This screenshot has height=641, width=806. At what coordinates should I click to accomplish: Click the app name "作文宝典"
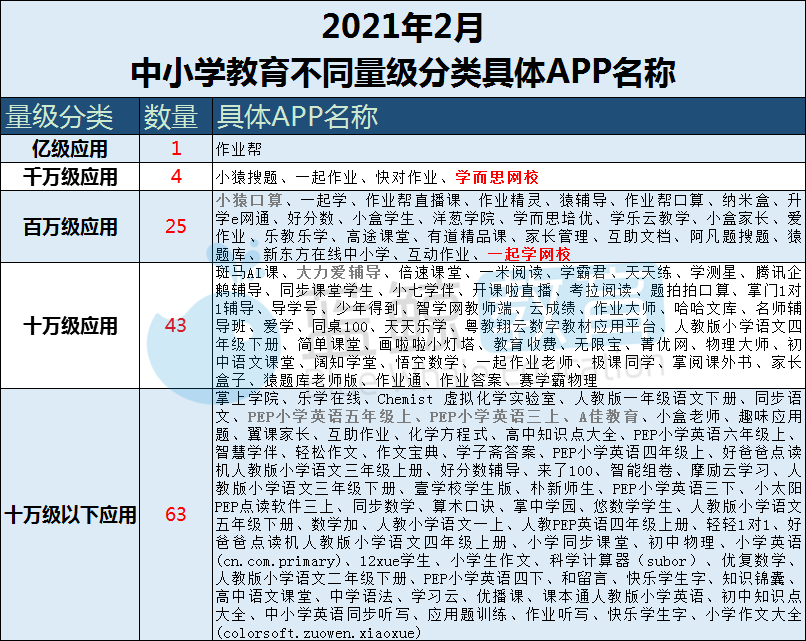(x=408, y=452)
